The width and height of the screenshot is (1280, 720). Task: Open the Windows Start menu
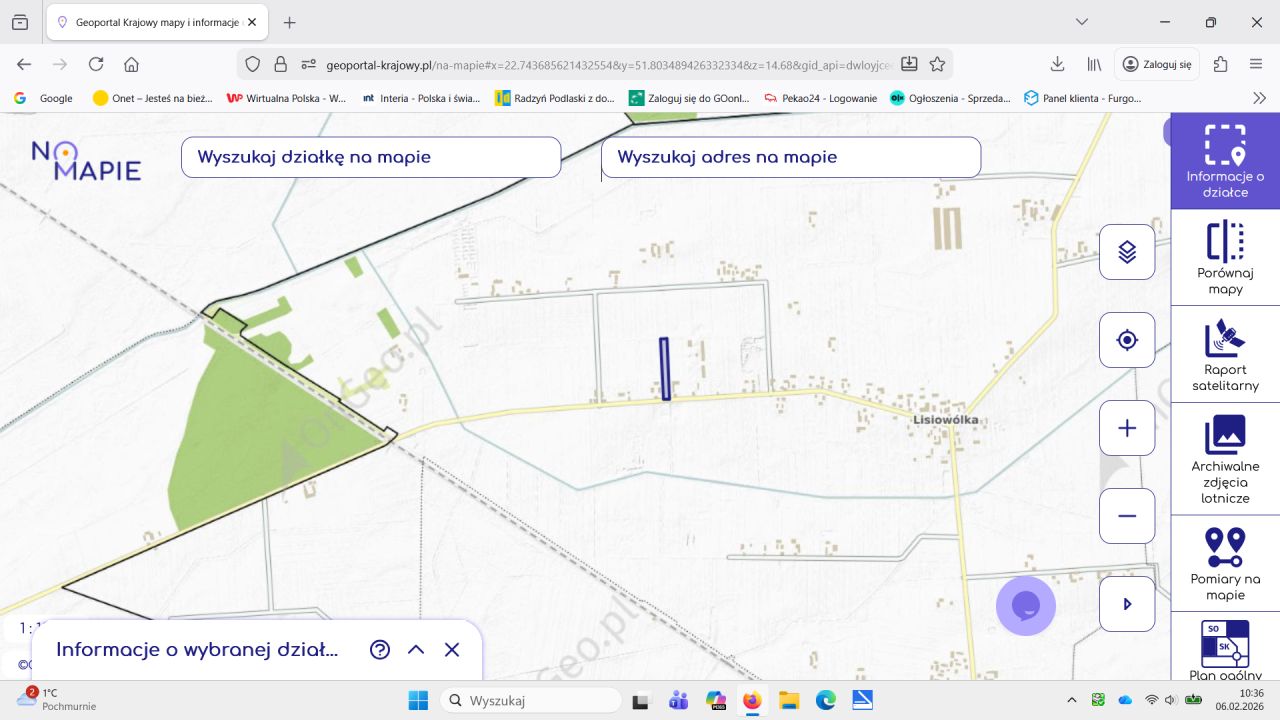point(418,700)
